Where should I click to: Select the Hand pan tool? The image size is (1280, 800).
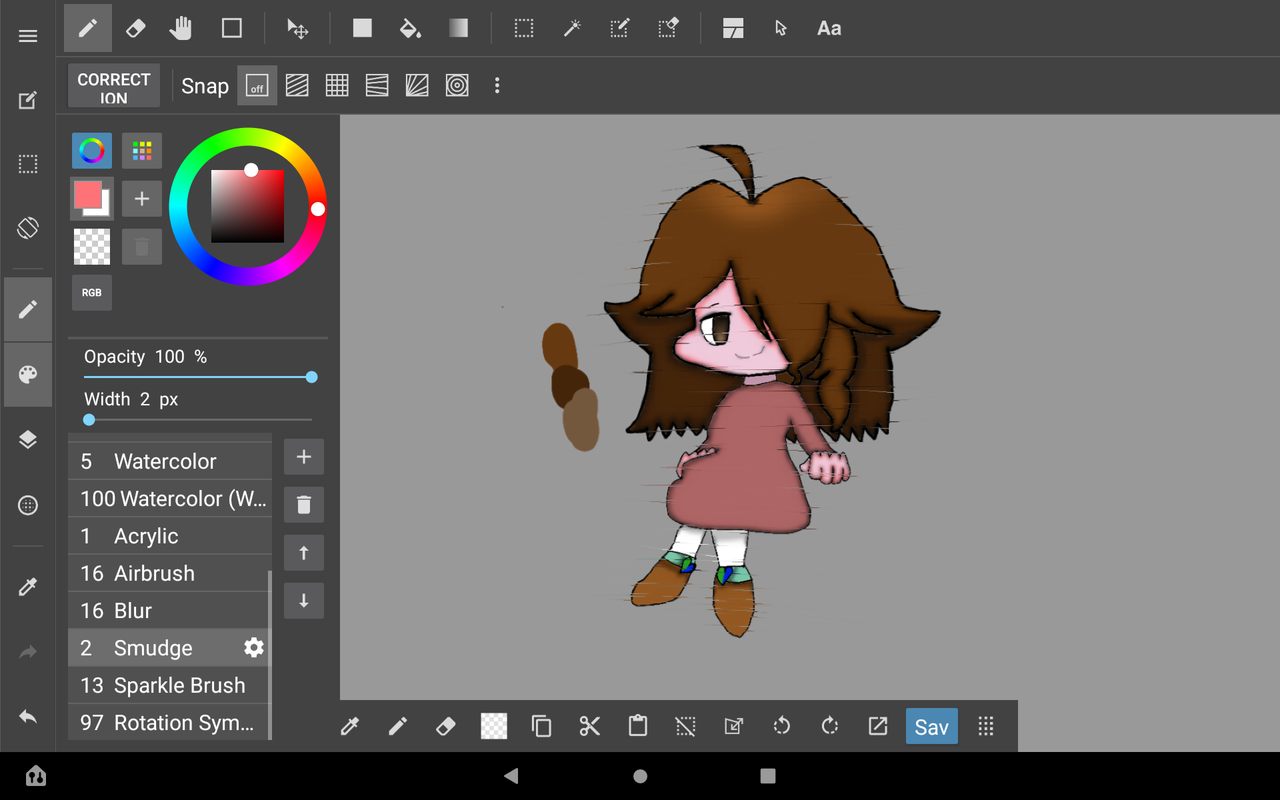tap(181, 29)
